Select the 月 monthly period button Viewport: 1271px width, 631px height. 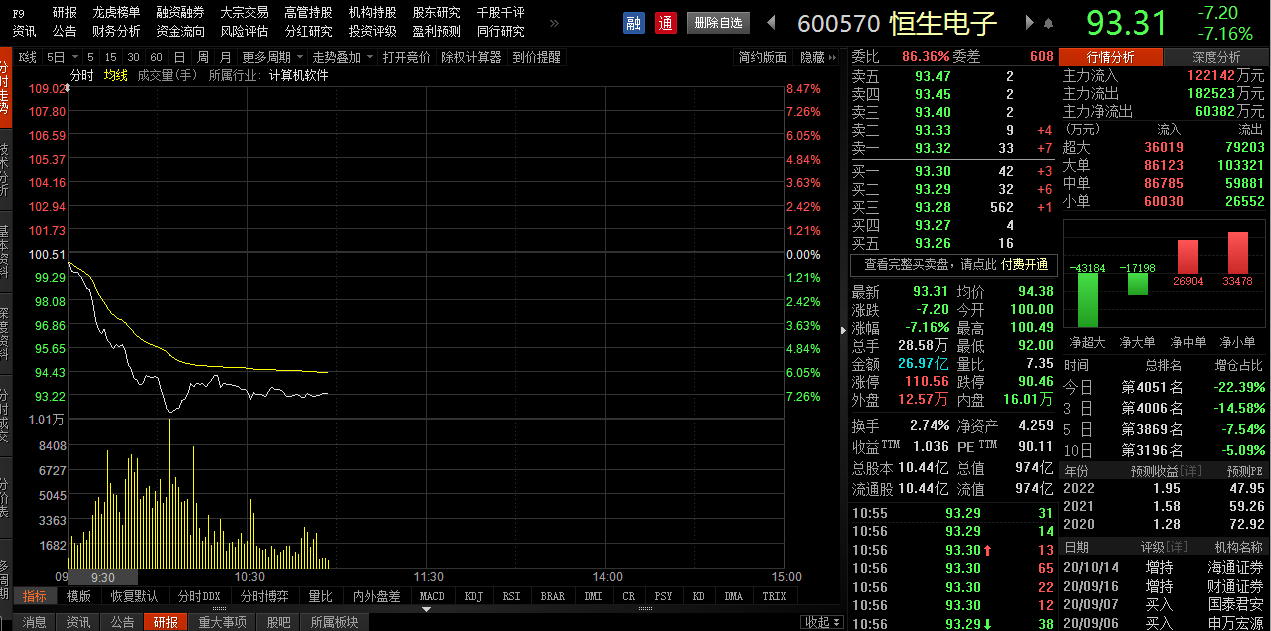[225, 57]
